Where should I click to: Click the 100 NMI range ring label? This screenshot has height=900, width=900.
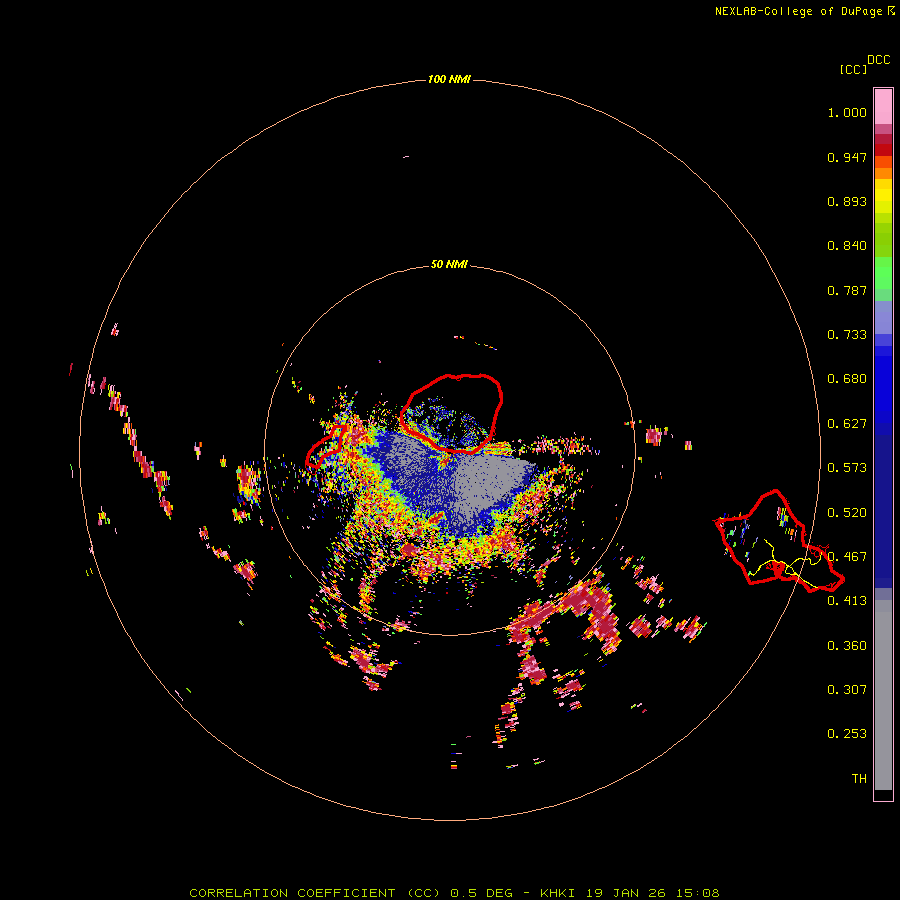click(449, 79)
